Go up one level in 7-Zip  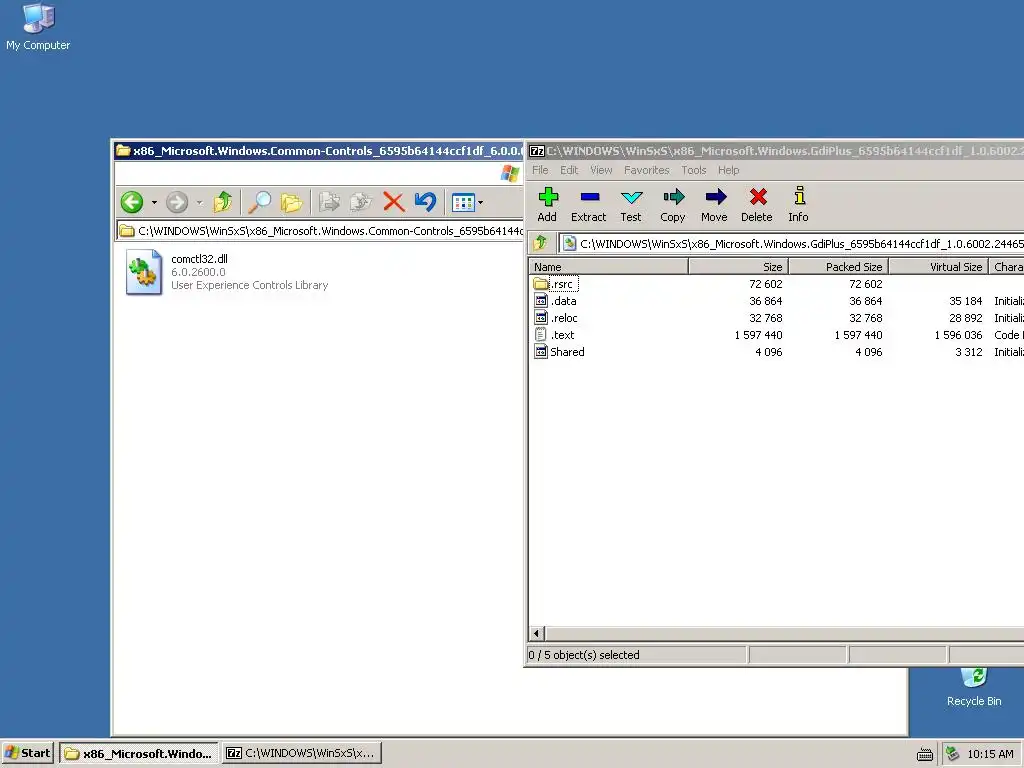point(540,244)
